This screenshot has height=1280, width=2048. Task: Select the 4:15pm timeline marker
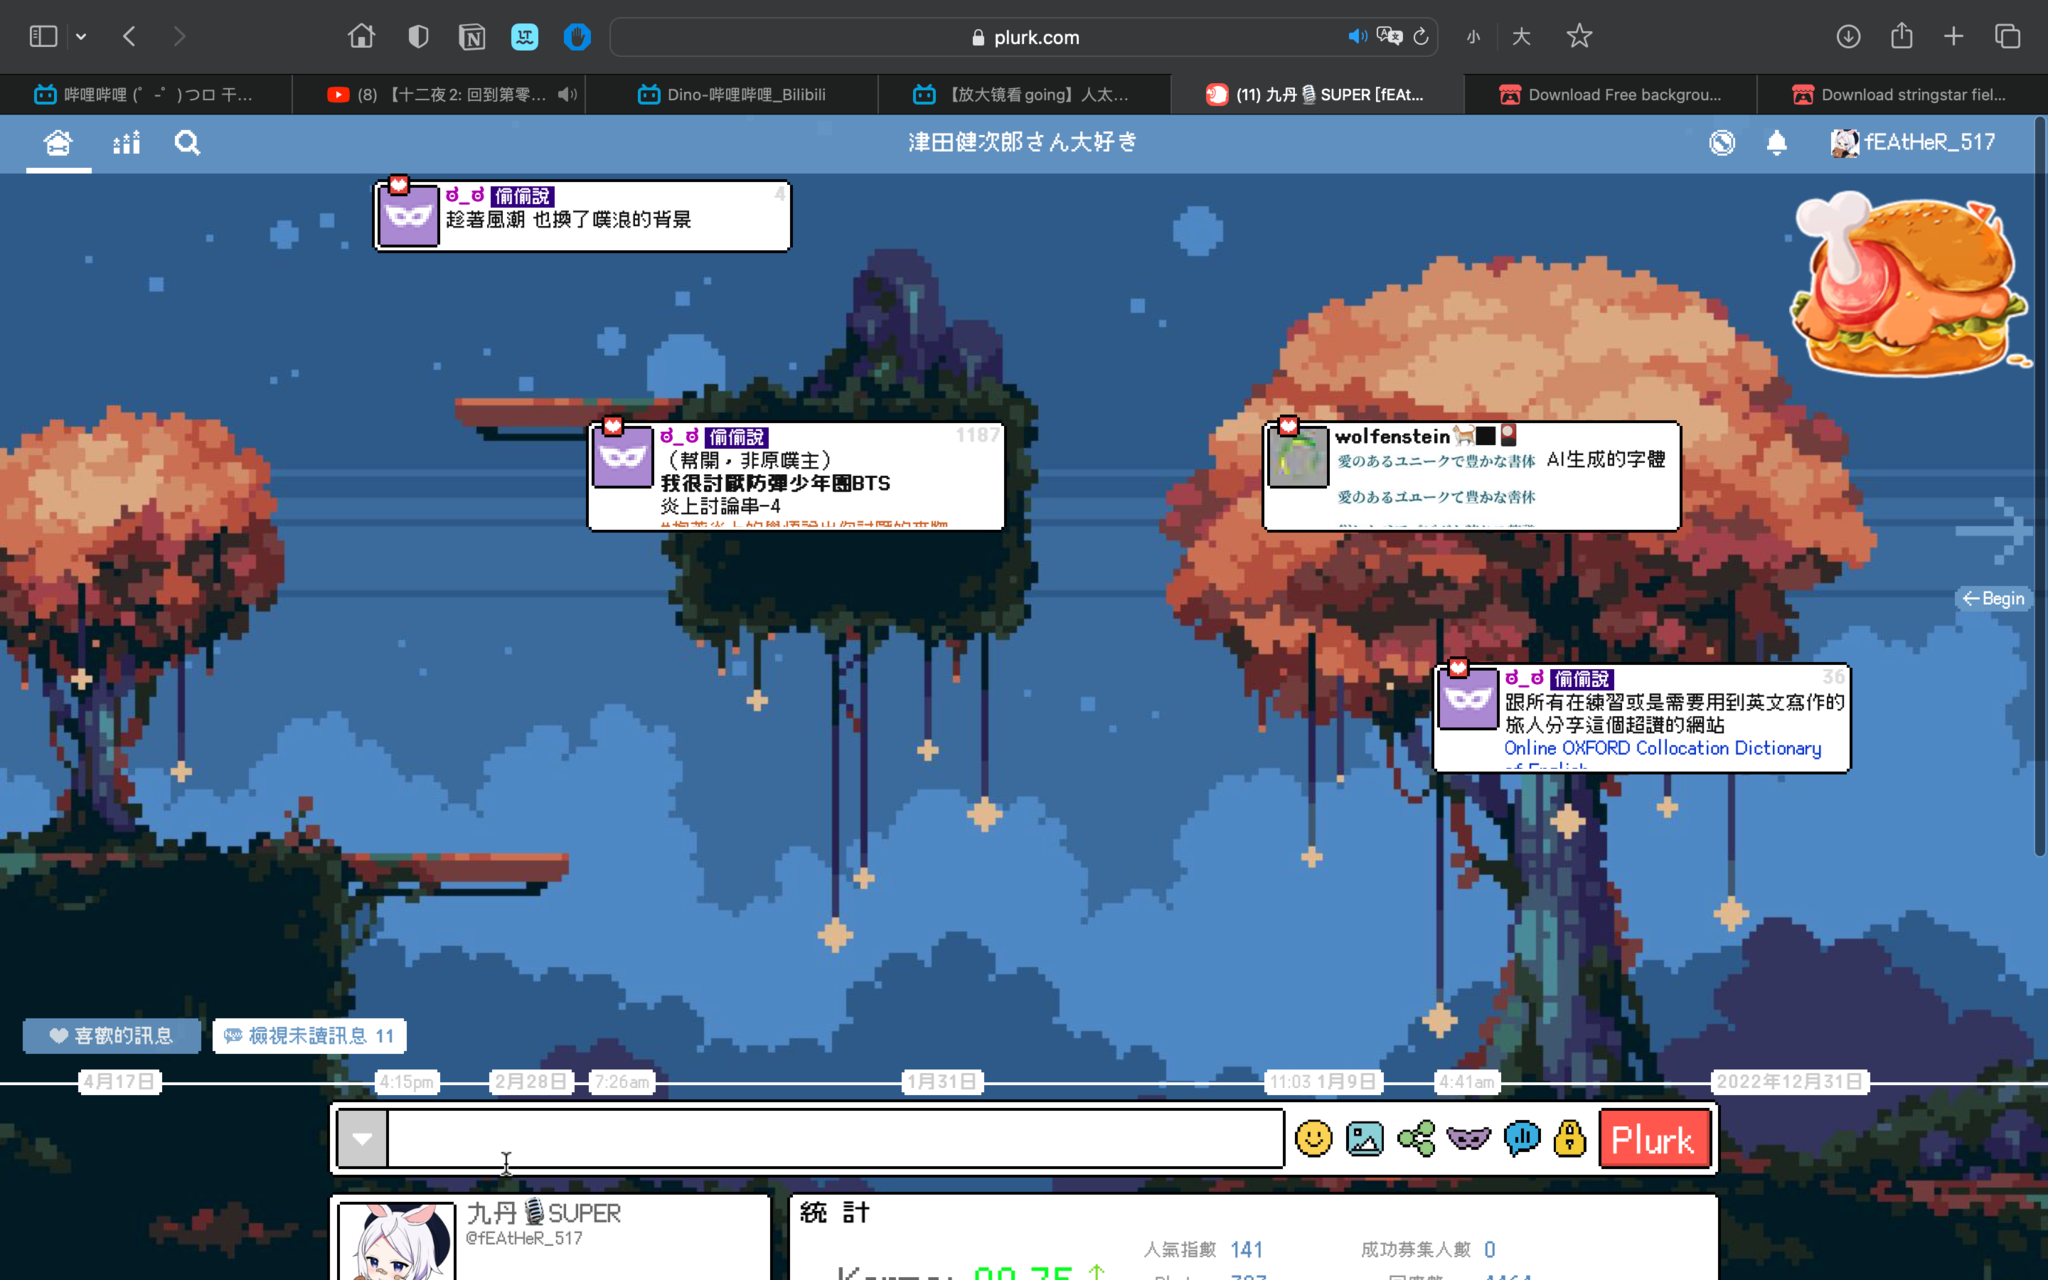pyautogui.click(x=406, y=1082)
